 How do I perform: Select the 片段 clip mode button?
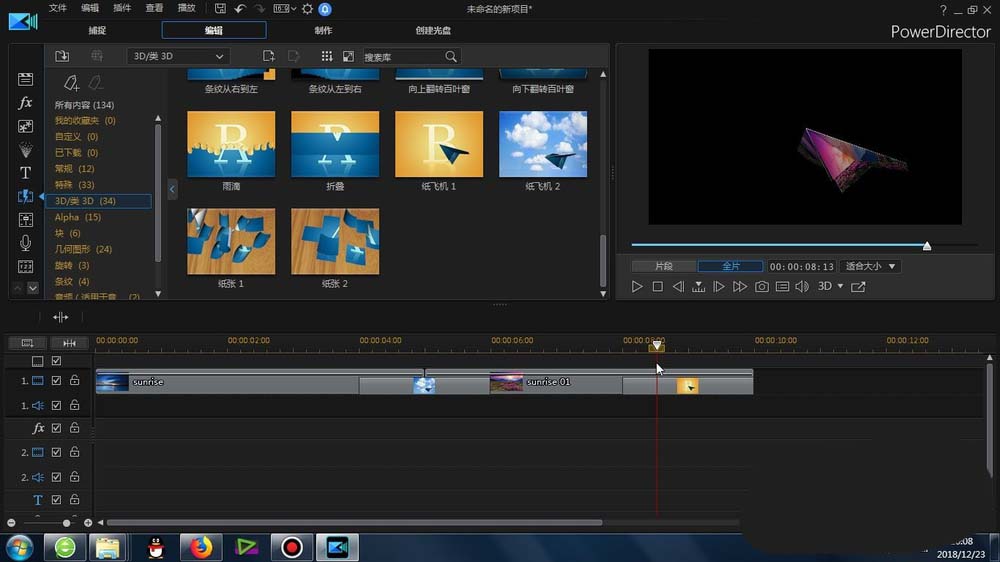663,266
